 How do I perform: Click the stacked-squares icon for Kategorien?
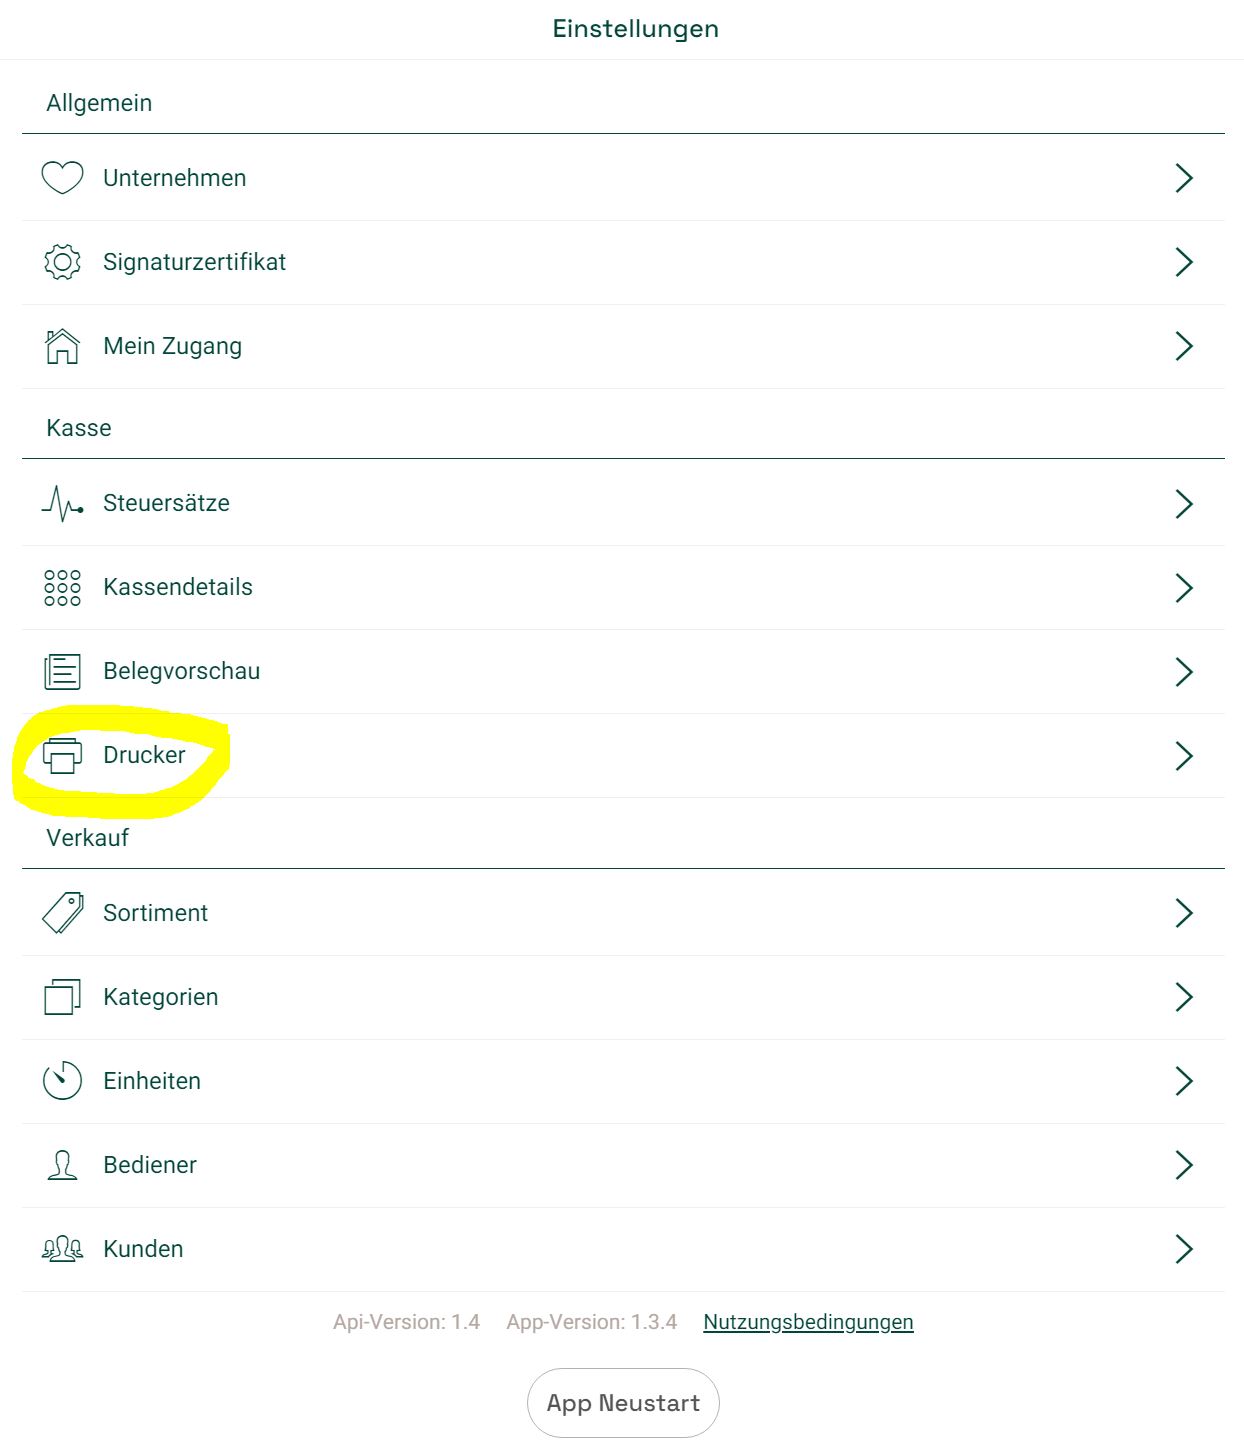[x=62, y=997]
